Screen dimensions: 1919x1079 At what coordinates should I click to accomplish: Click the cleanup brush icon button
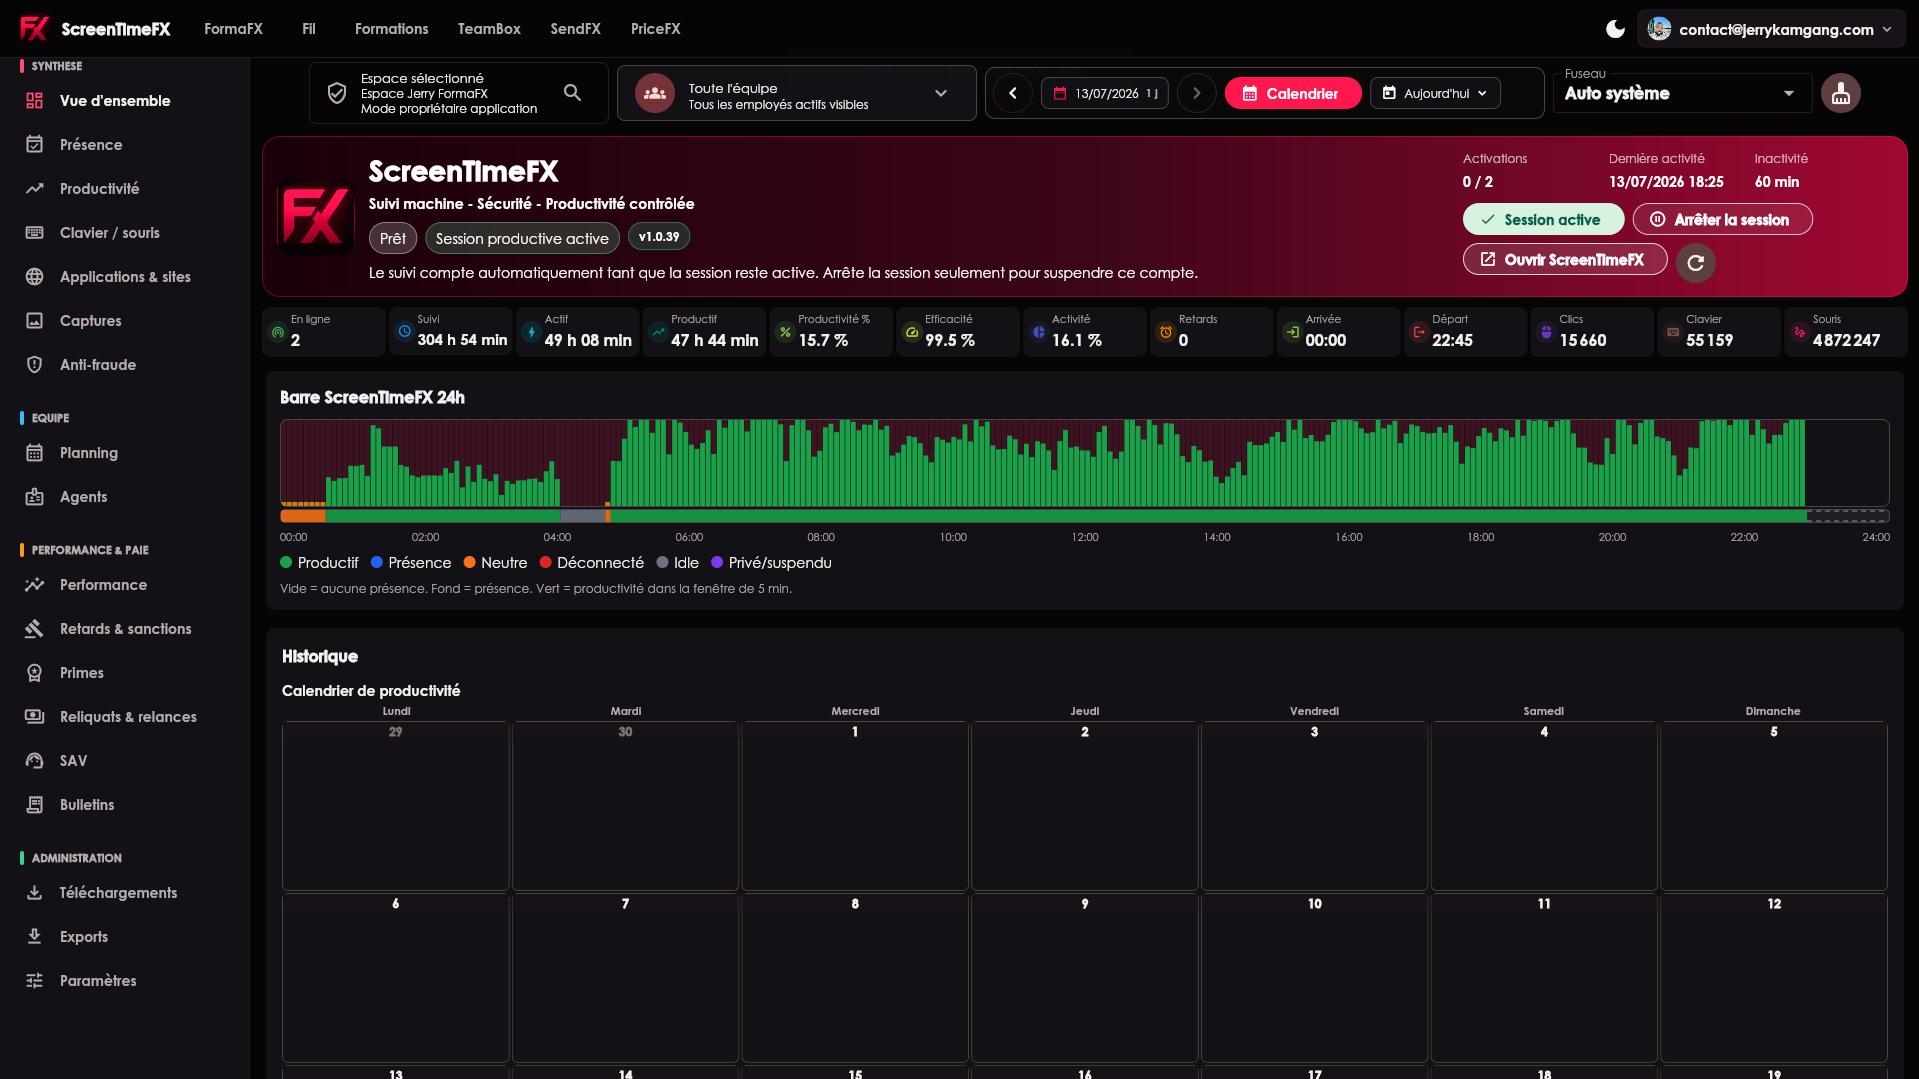1840,93
